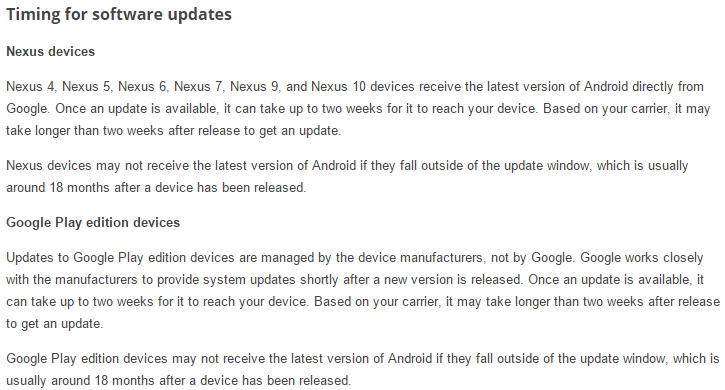The image size is (725, 390).
Task: Click 'Updates to Google Play' paragraph start
Action: [74, 258]
